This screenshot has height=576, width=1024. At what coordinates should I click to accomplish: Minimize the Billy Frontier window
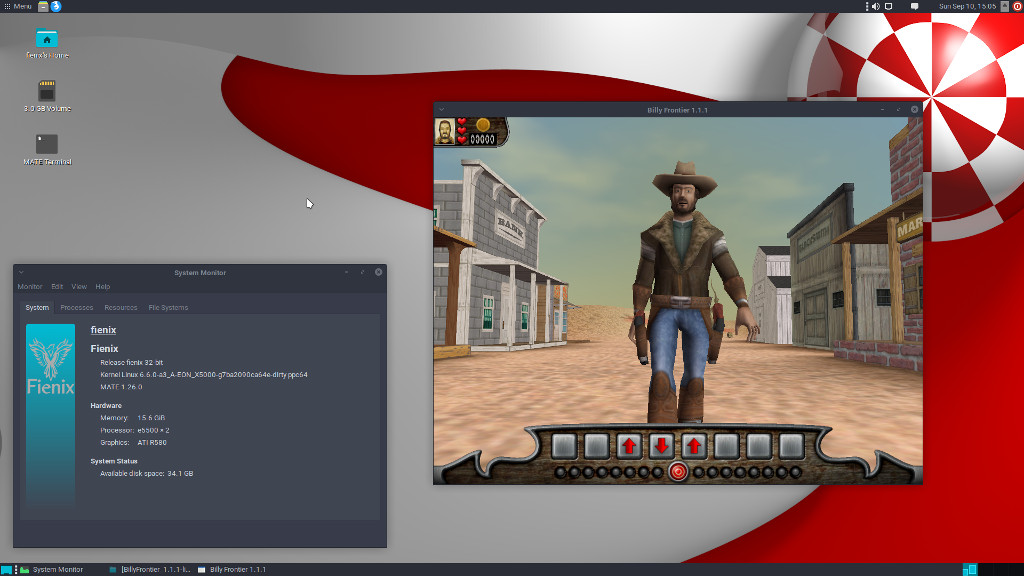(882, 110)
